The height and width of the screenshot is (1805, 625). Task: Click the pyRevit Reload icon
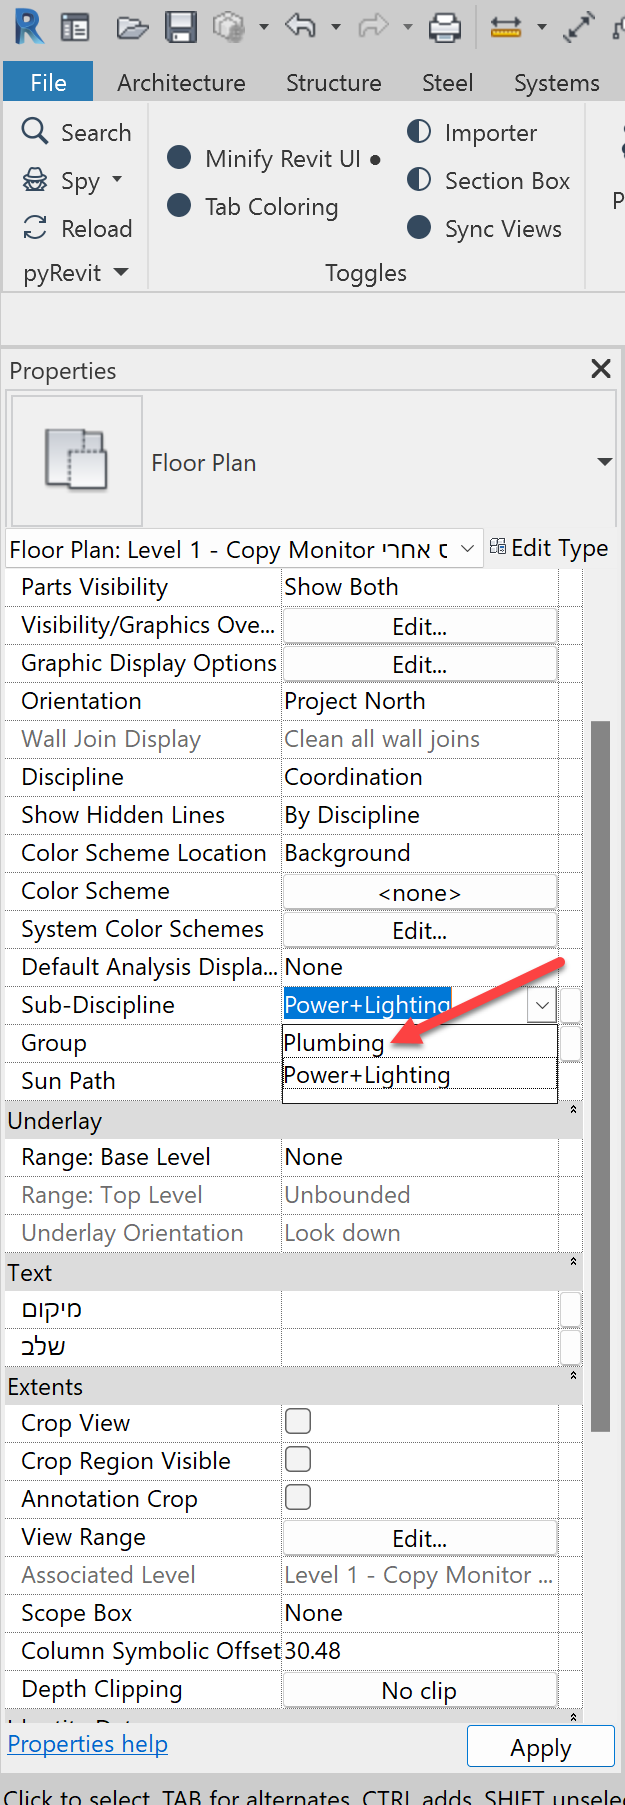pos(35,228)
